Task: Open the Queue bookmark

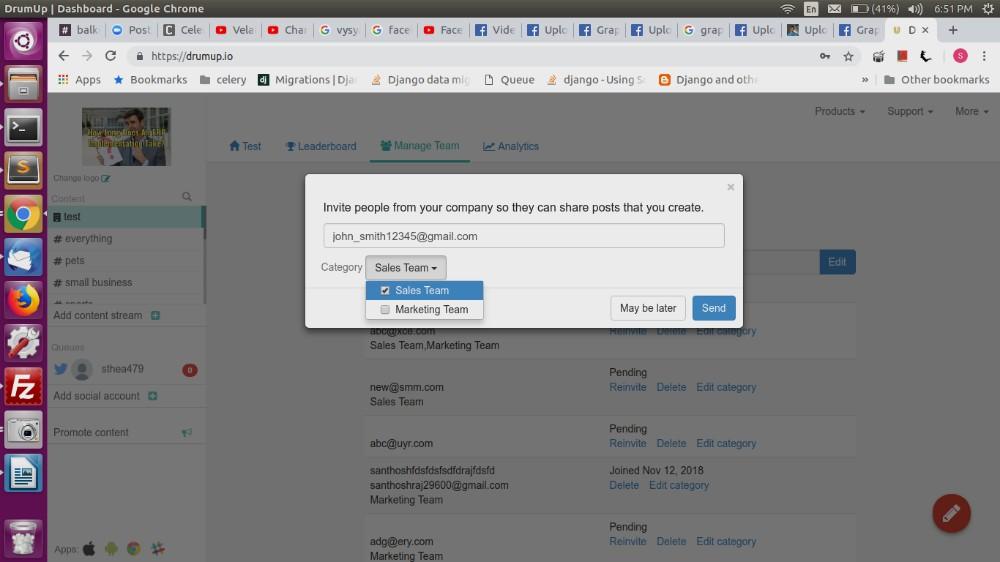Action: click(509, 80)
